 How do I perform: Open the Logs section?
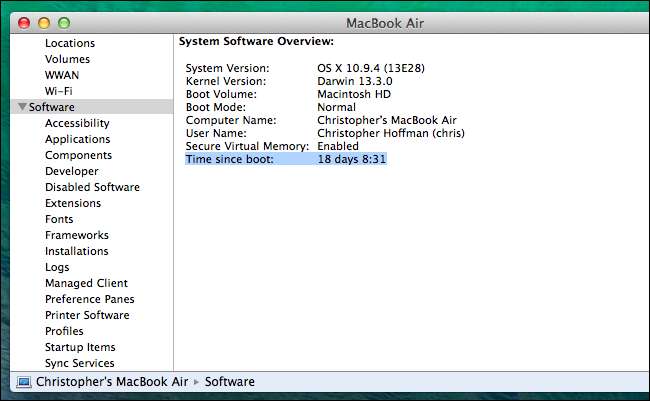(x=57, y=267)
